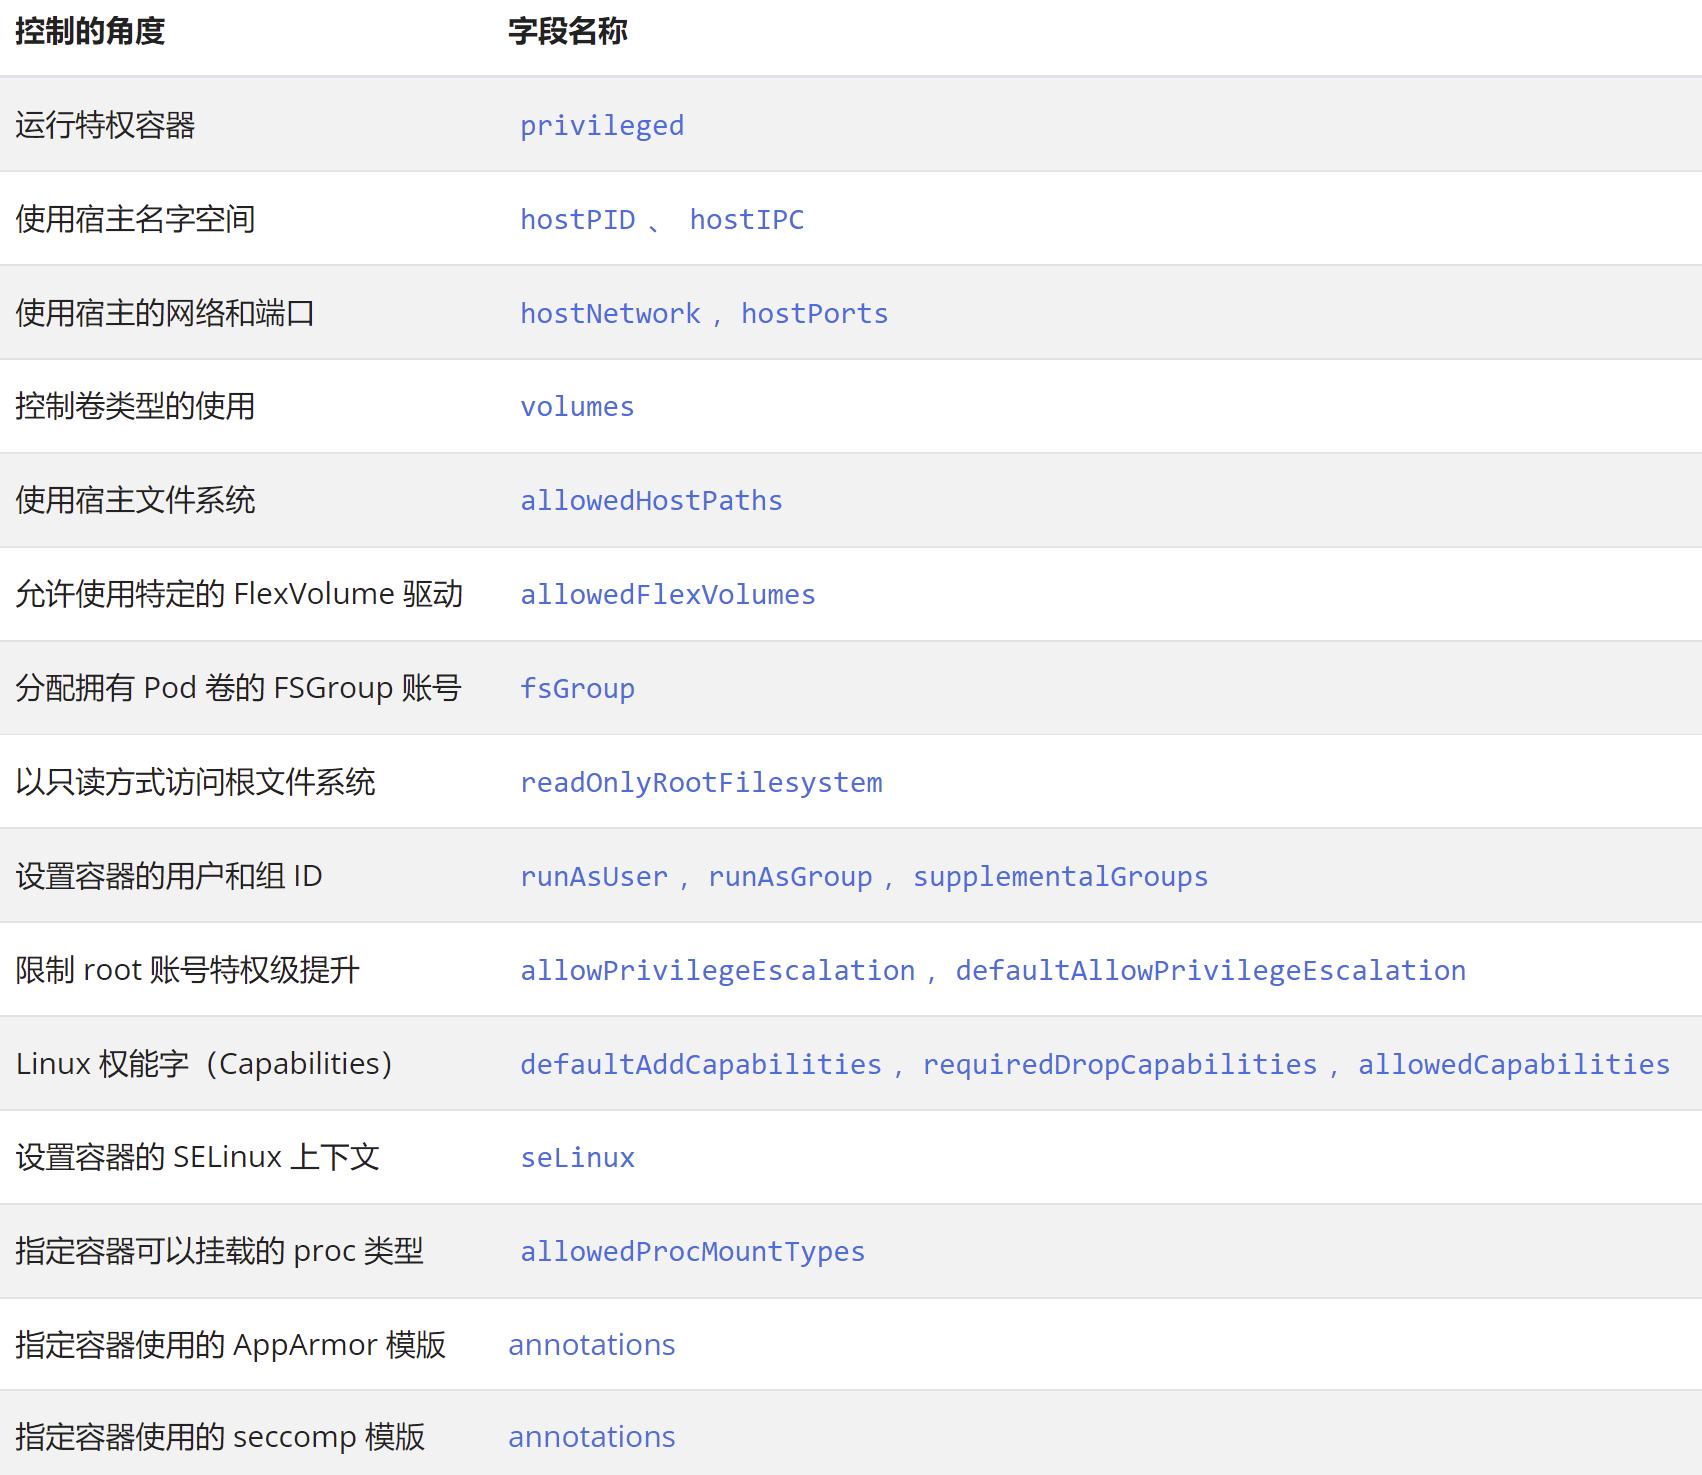Image resolution: width=1702 pixels, height=1475 pixels.
Task: Click the fsGroup link
Action: coord(578,688)
